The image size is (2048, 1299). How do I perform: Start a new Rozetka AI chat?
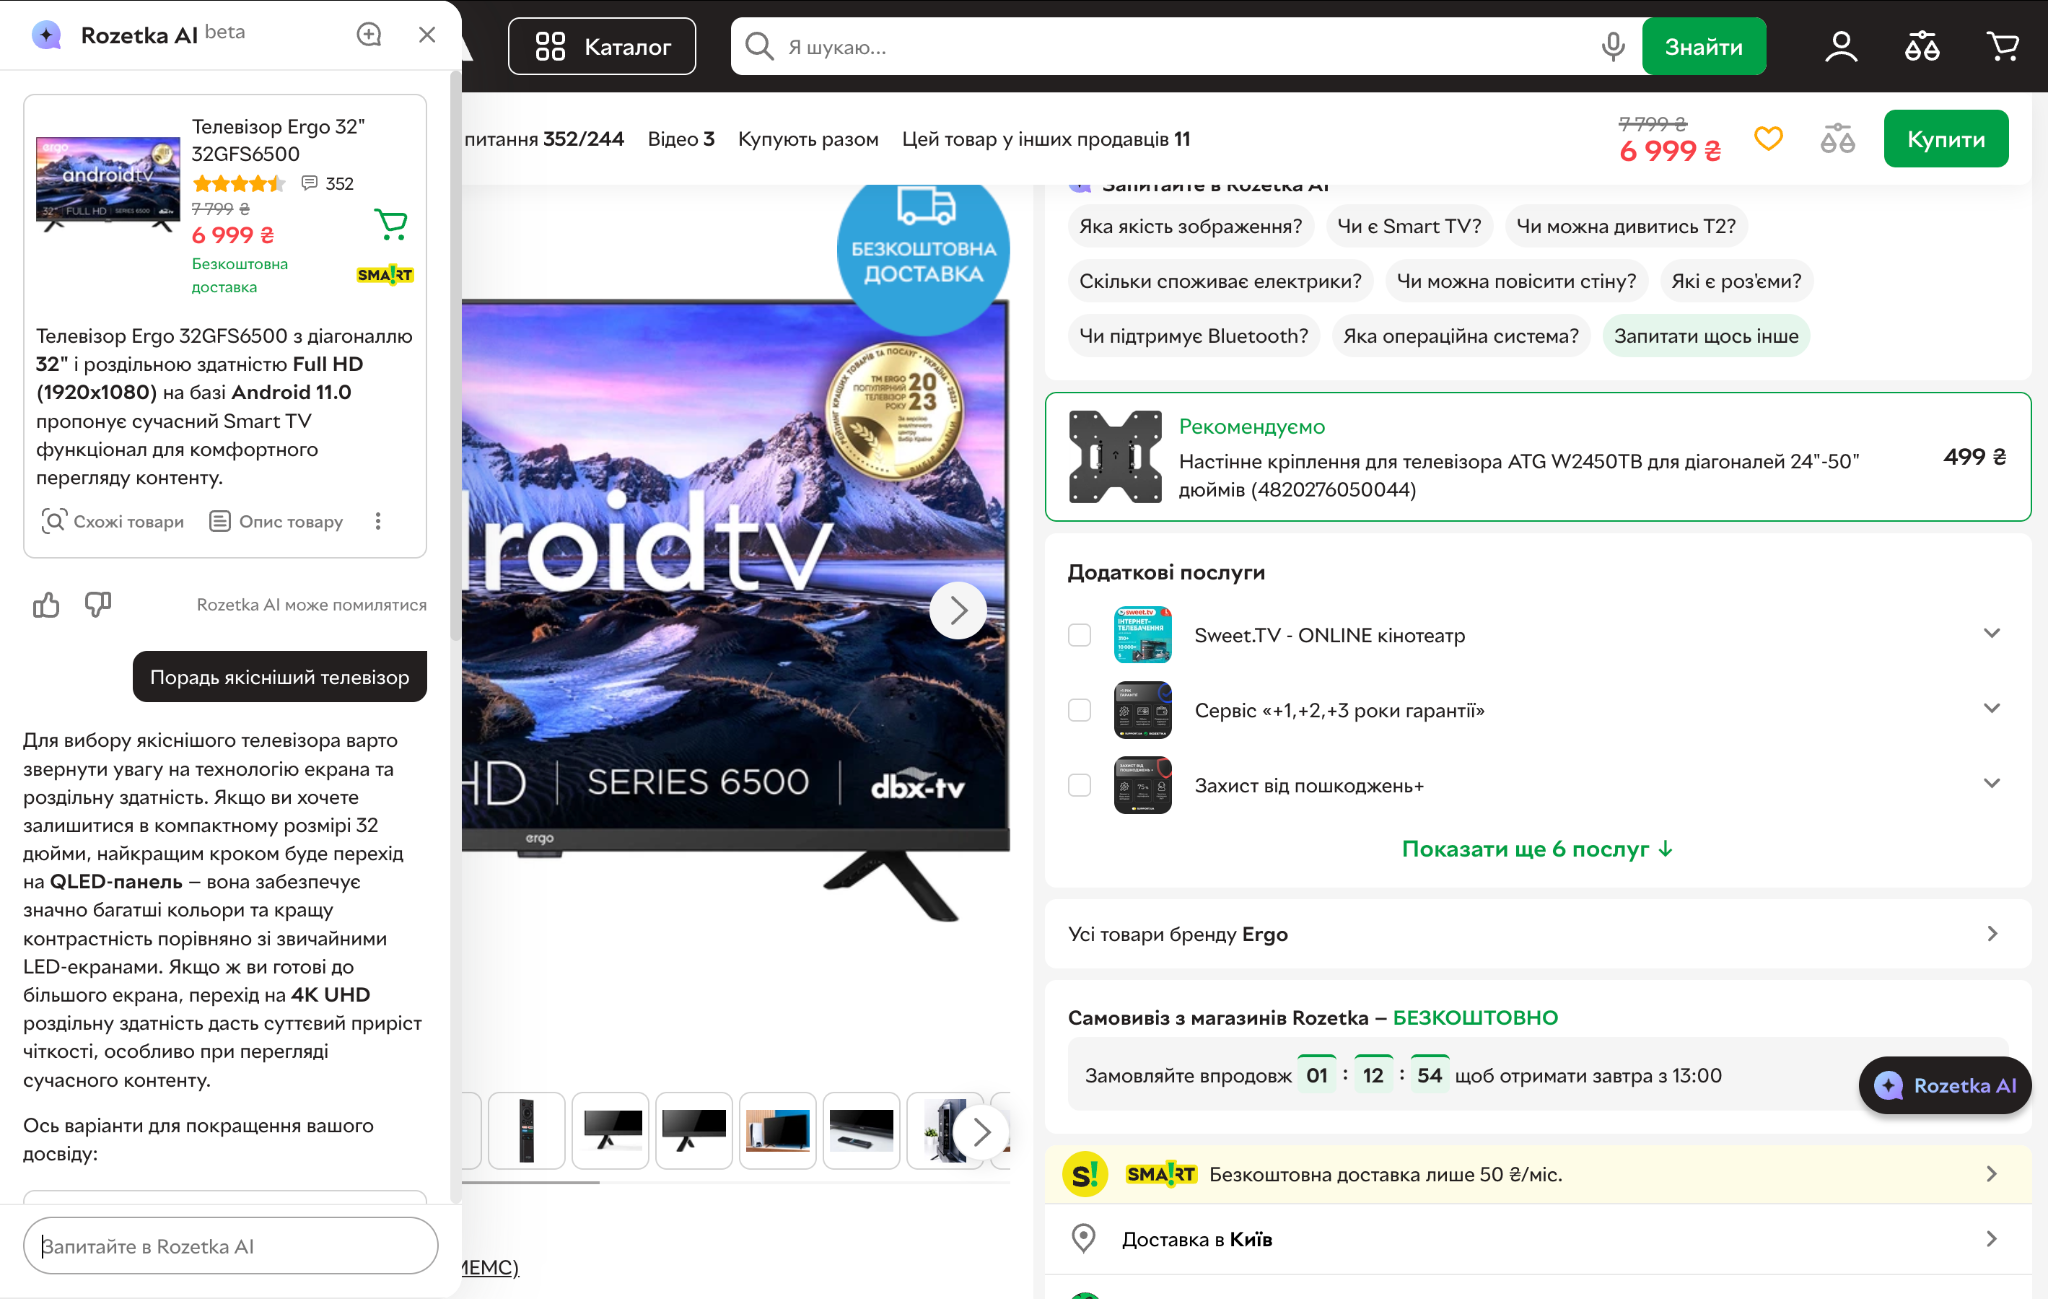(x=369, y=34)
